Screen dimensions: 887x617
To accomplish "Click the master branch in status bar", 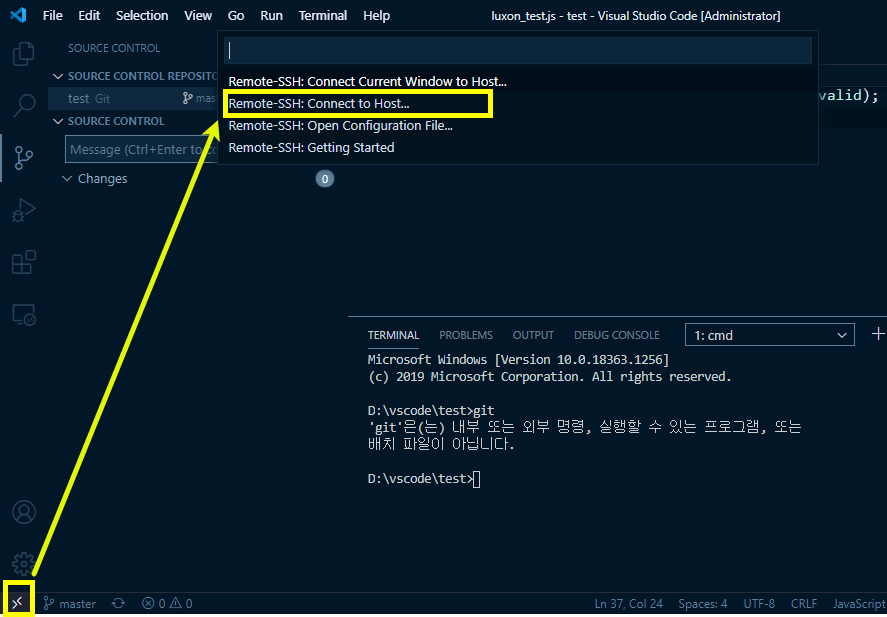I will pos(70,603).
